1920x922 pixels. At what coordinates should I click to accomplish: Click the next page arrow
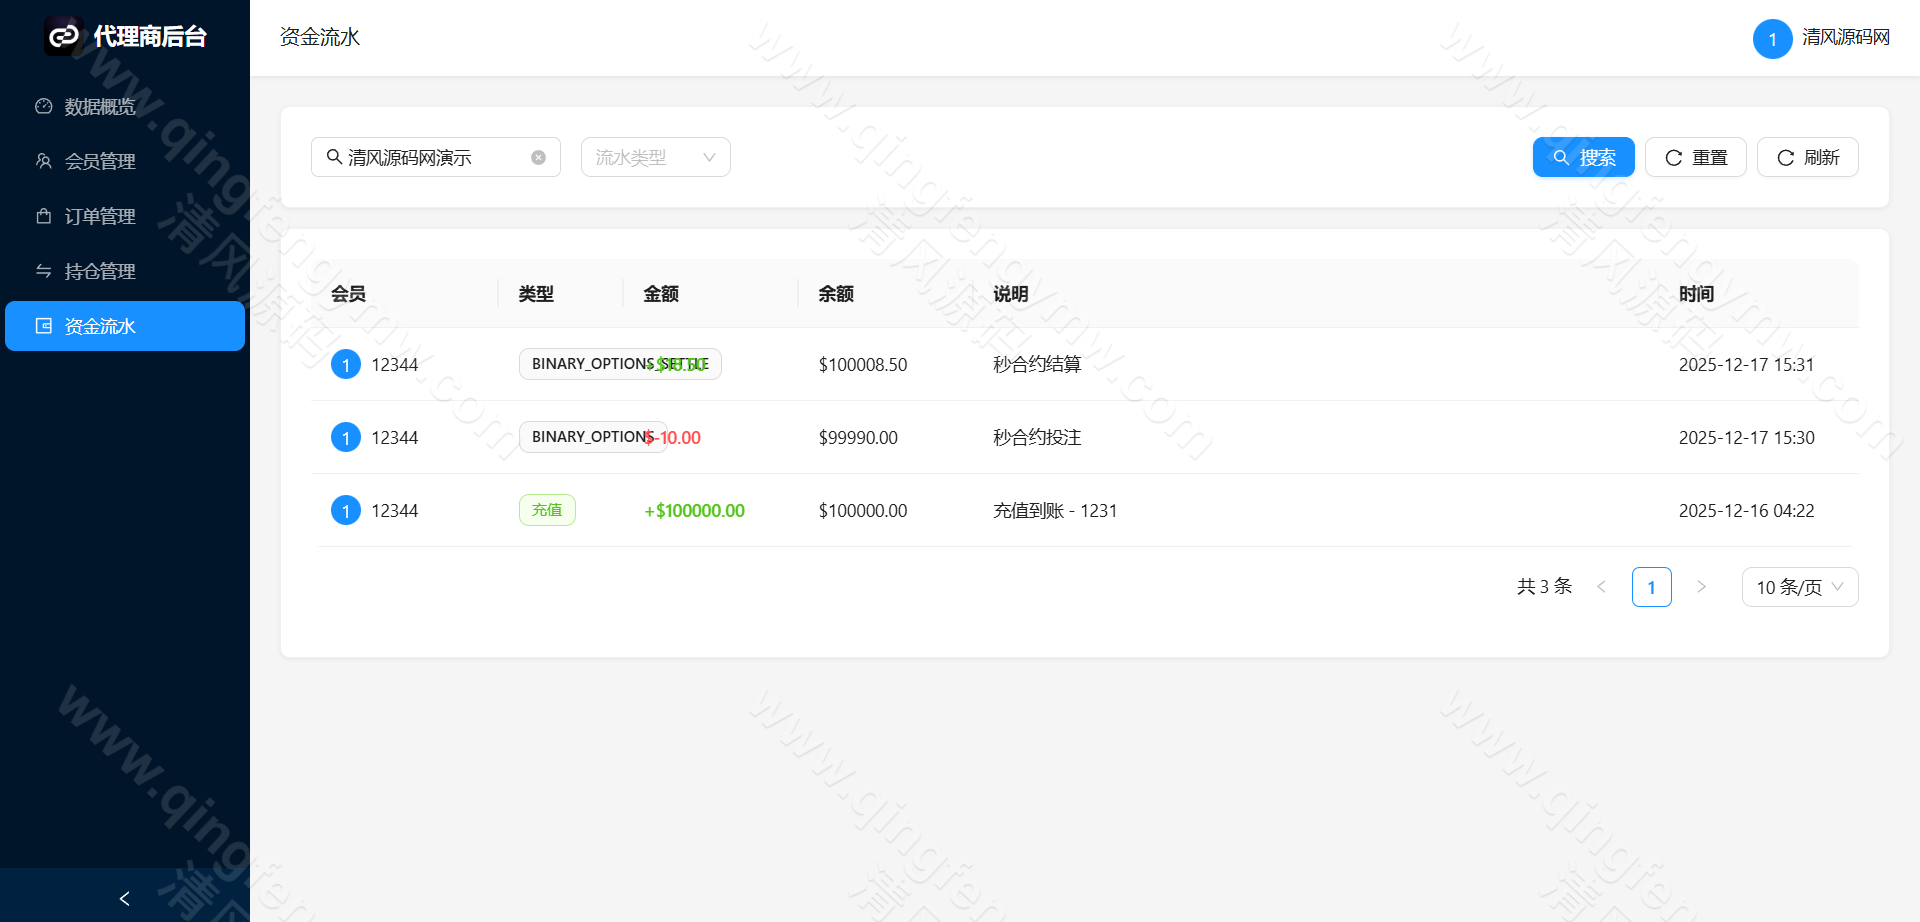pos(1701,587)
